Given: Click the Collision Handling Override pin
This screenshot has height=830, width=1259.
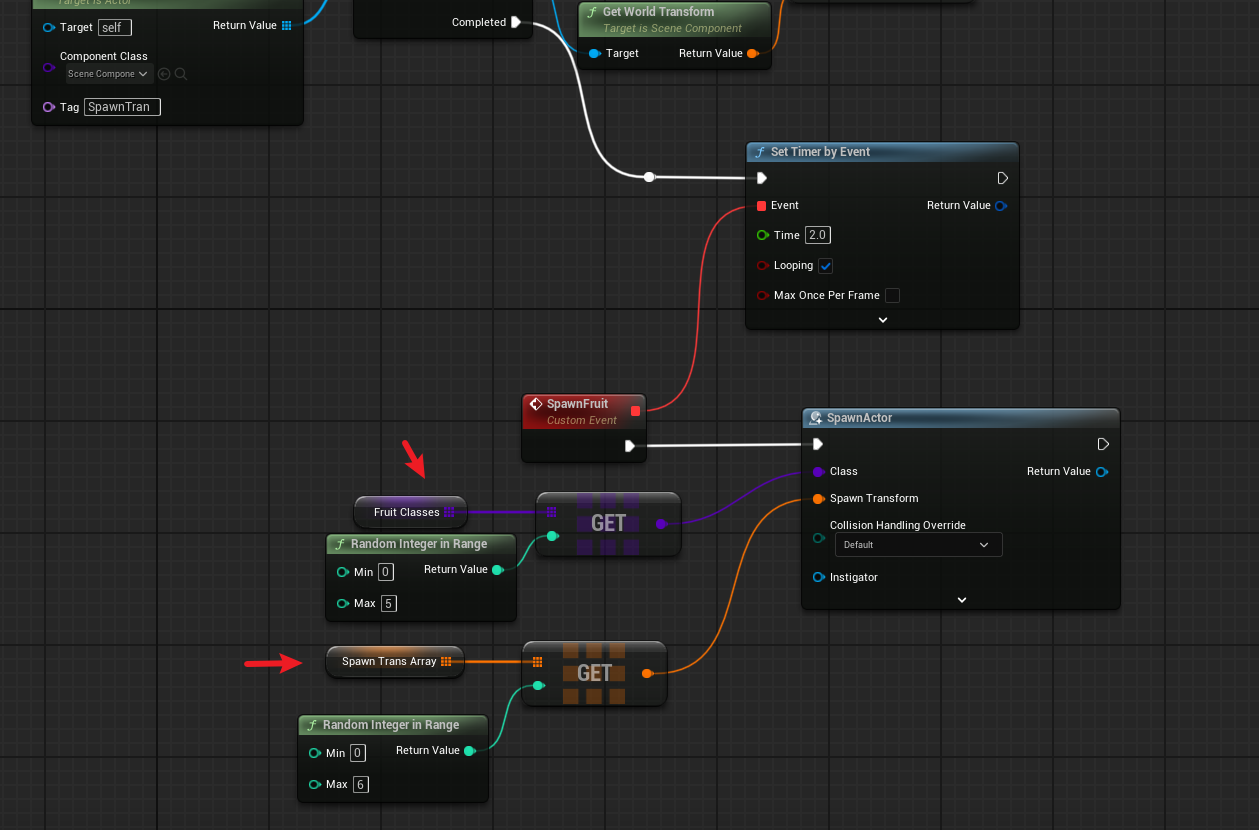Looking at the screenshot, I should (x=819, y=538).
